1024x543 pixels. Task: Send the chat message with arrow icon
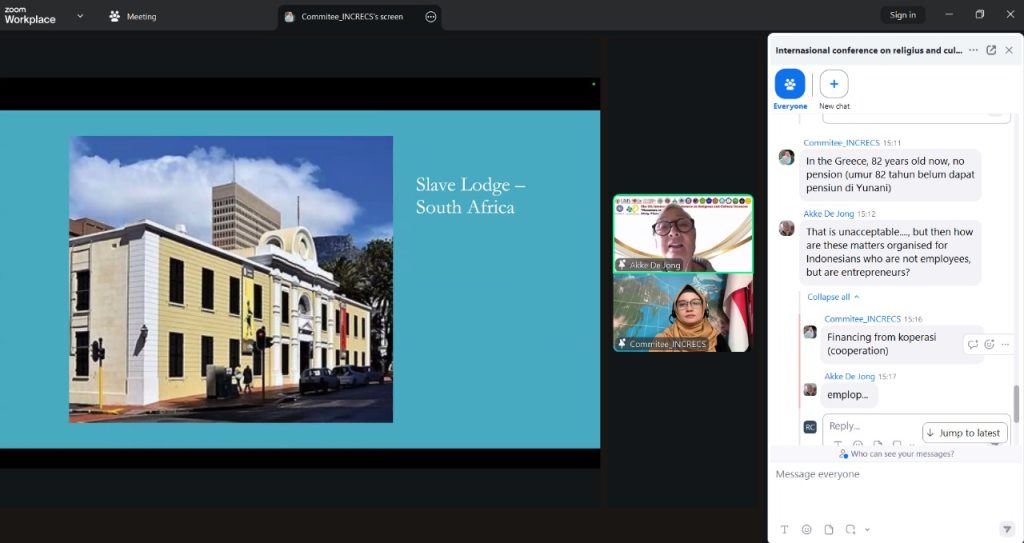(x=1006, y=529)
